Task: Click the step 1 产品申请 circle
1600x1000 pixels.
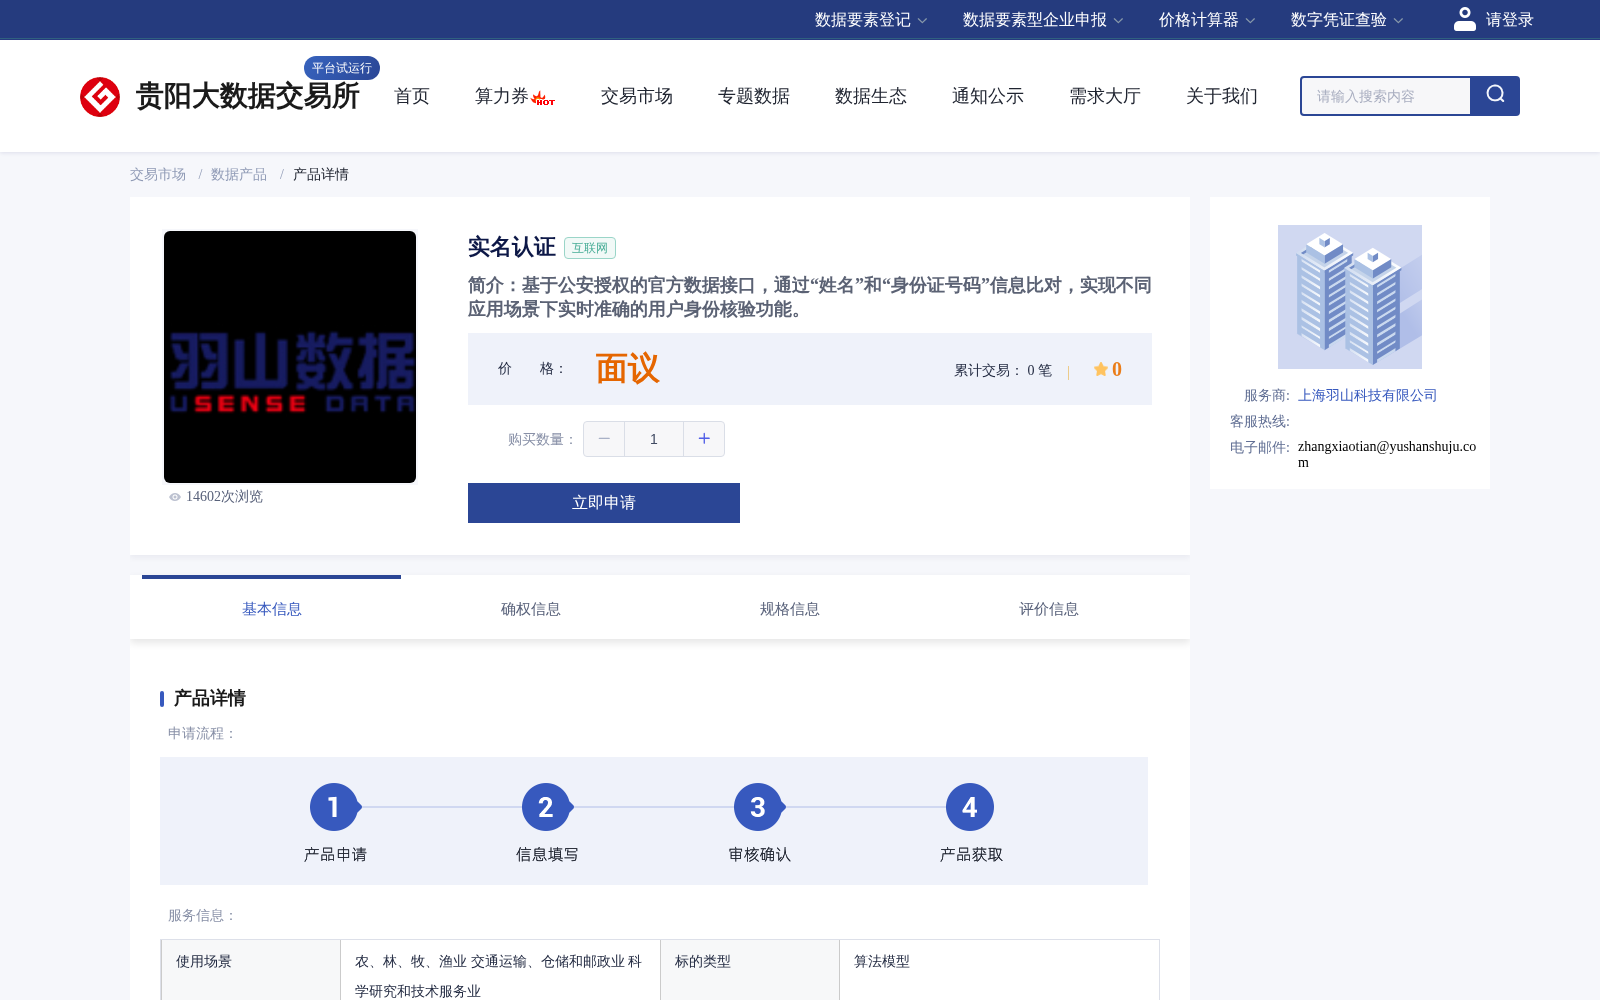Action: pos(334,807)
